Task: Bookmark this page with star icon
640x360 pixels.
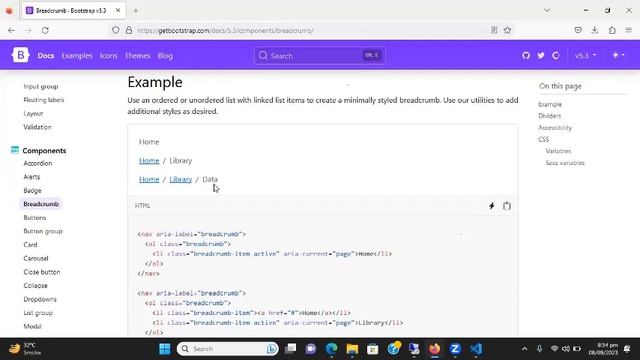Action: coord(507,30)
